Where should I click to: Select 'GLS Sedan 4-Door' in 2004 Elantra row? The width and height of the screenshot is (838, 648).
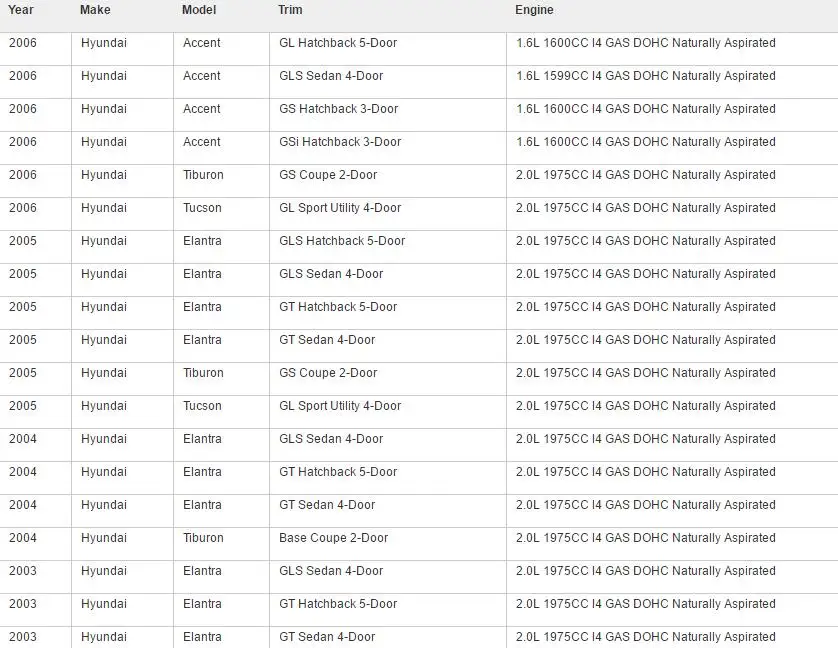[x=331, y=439]
